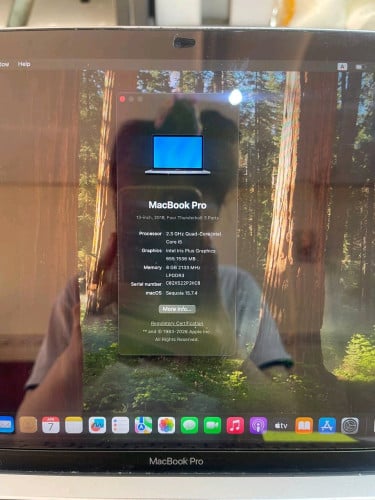Screen dimensions: 375x500
Task: Open the Help menu
Action: click(x=24, y=64)
